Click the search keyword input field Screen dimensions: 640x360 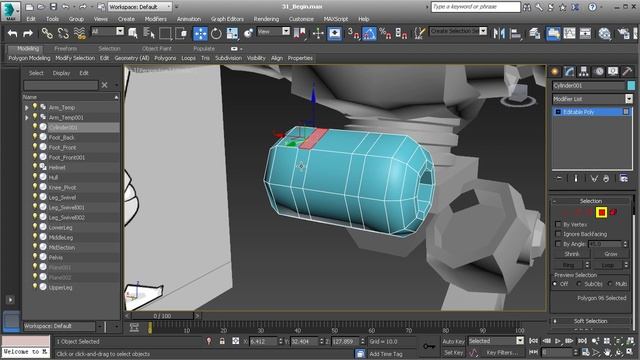tap(476, 7)
